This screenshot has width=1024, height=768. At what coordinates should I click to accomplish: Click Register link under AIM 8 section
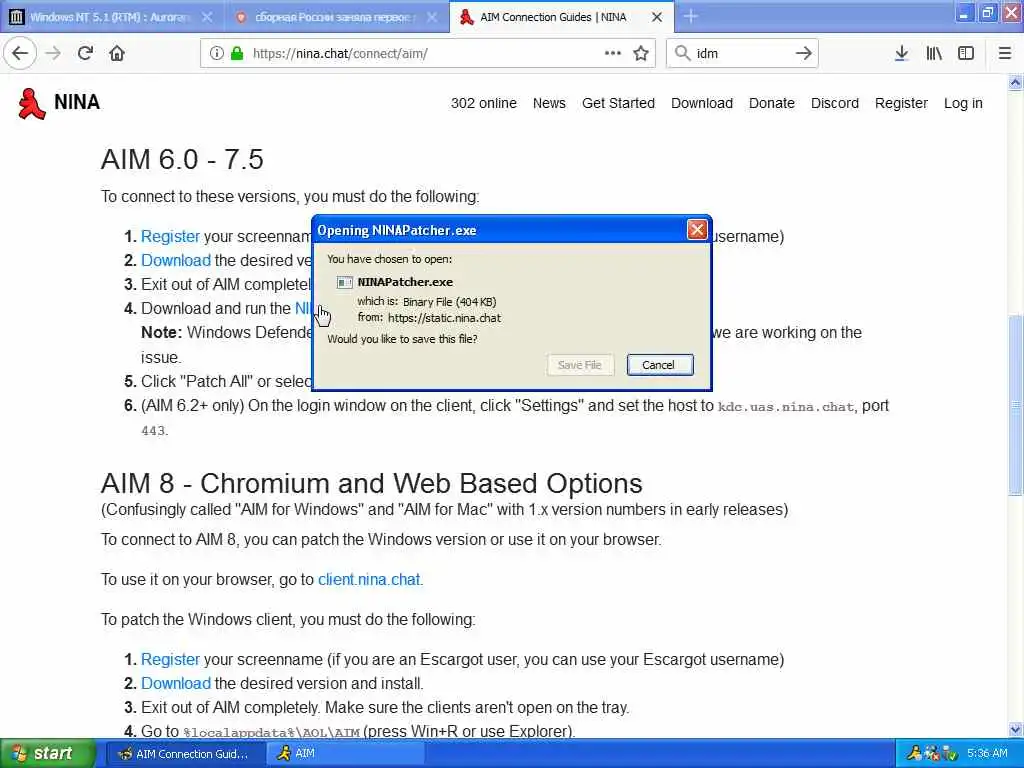[170, 660]
